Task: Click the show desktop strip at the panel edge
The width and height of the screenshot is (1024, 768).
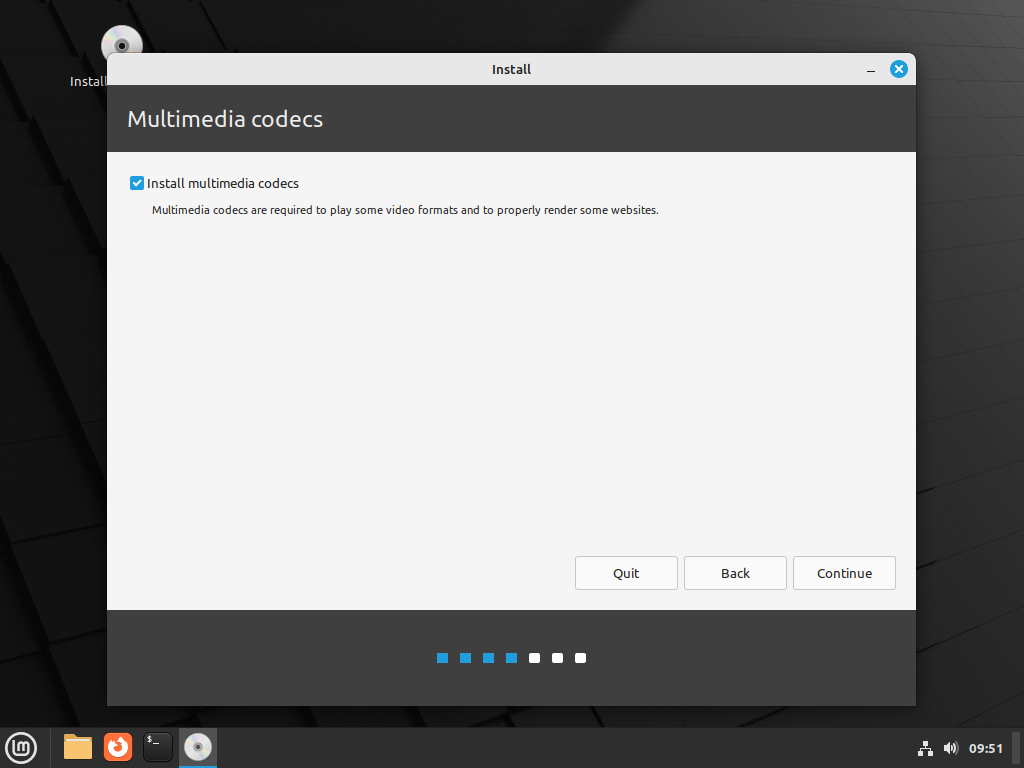Action: (x=1017, y=748)
